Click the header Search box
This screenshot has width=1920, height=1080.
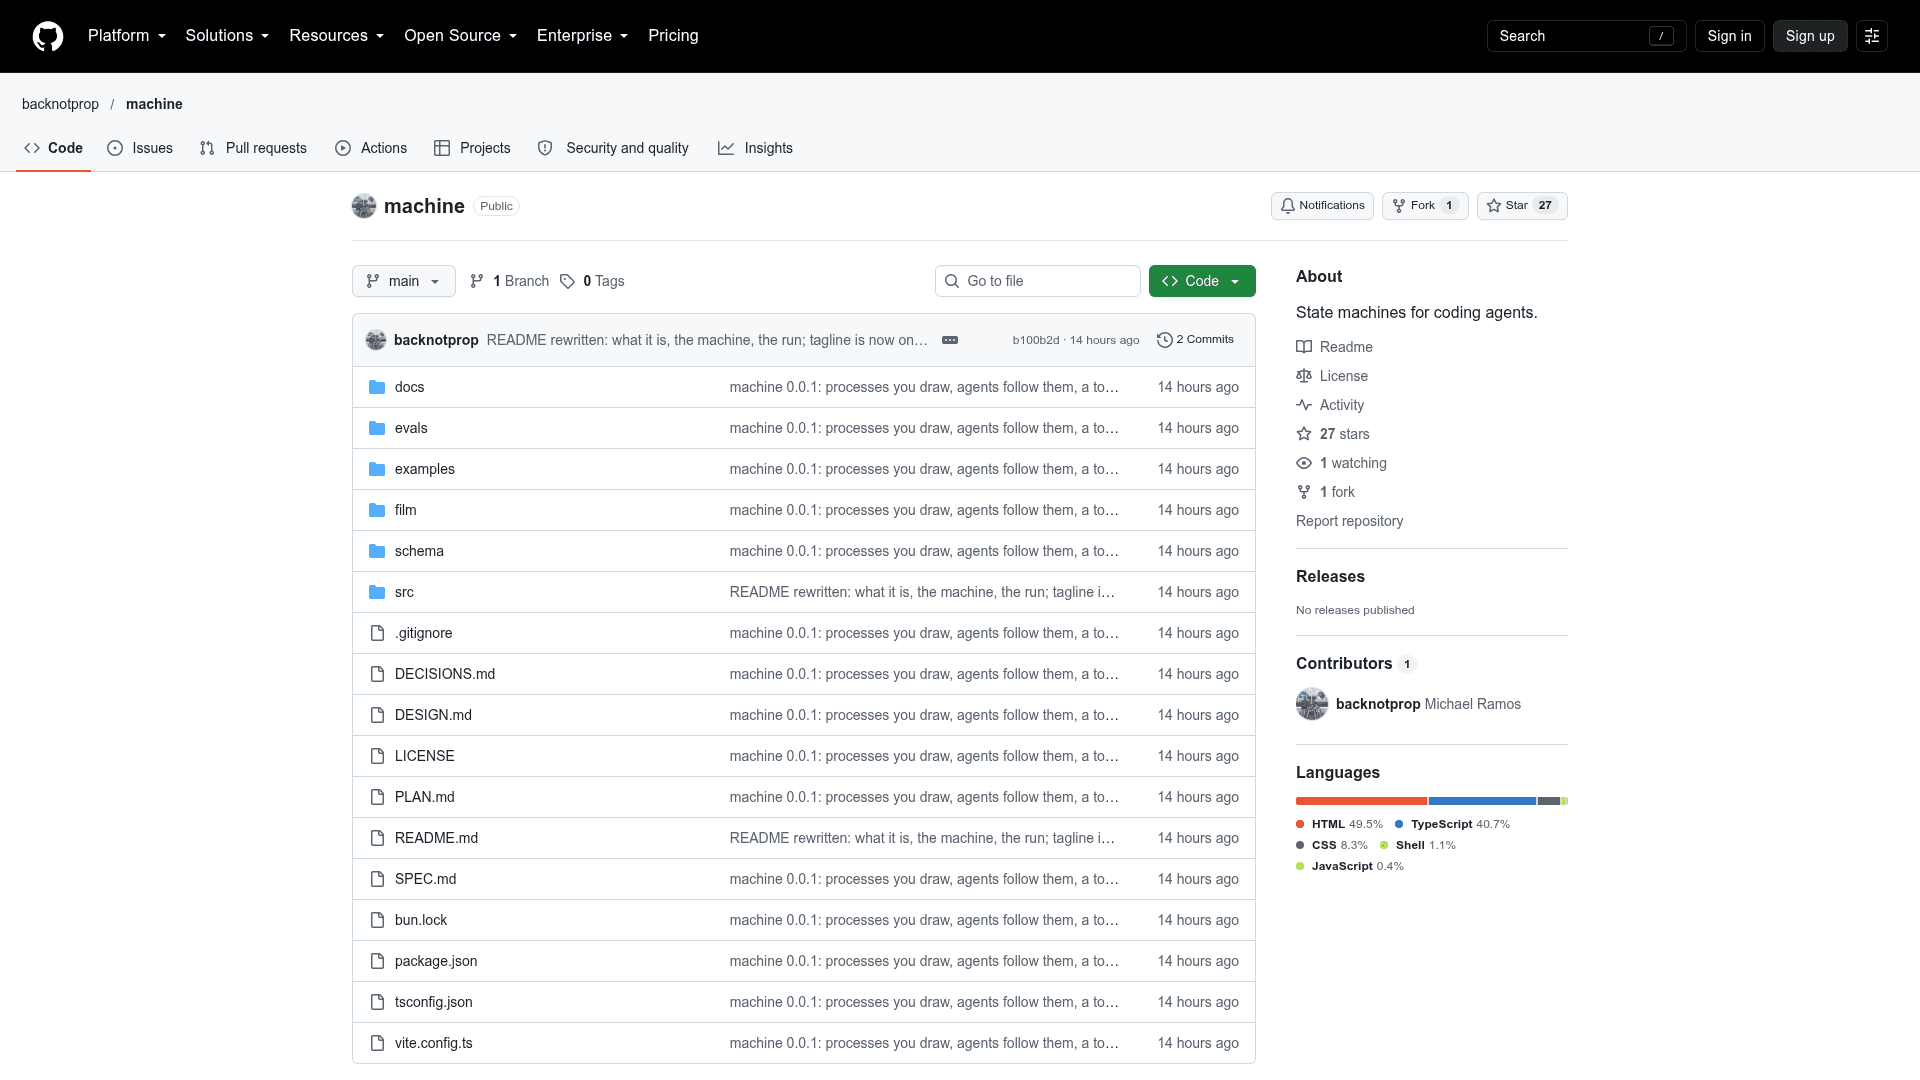tap(1586, 36)
